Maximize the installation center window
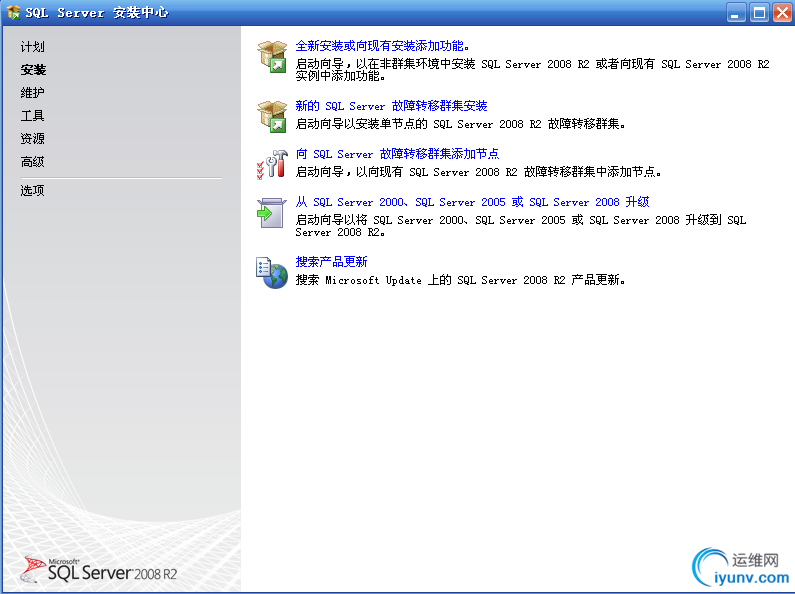 click(x=759, y=12)
